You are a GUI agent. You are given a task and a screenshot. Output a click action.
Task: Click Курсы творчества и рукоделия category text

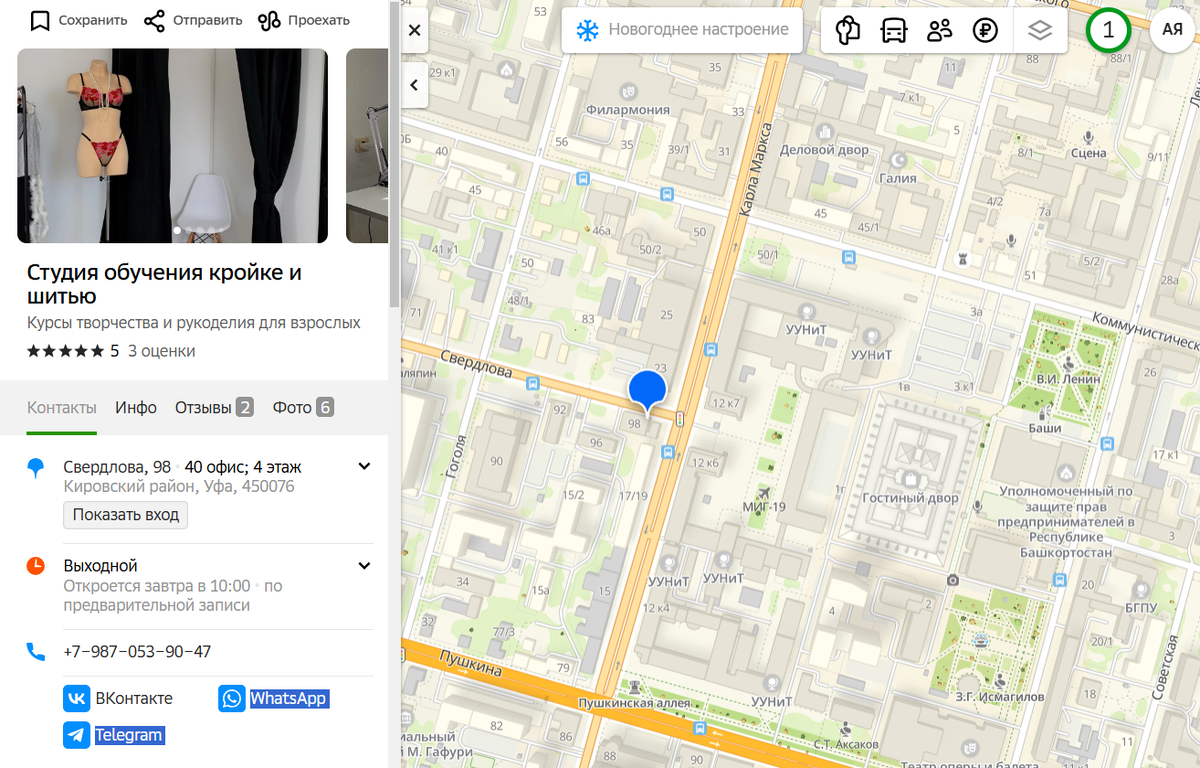(x=194, y=323)
